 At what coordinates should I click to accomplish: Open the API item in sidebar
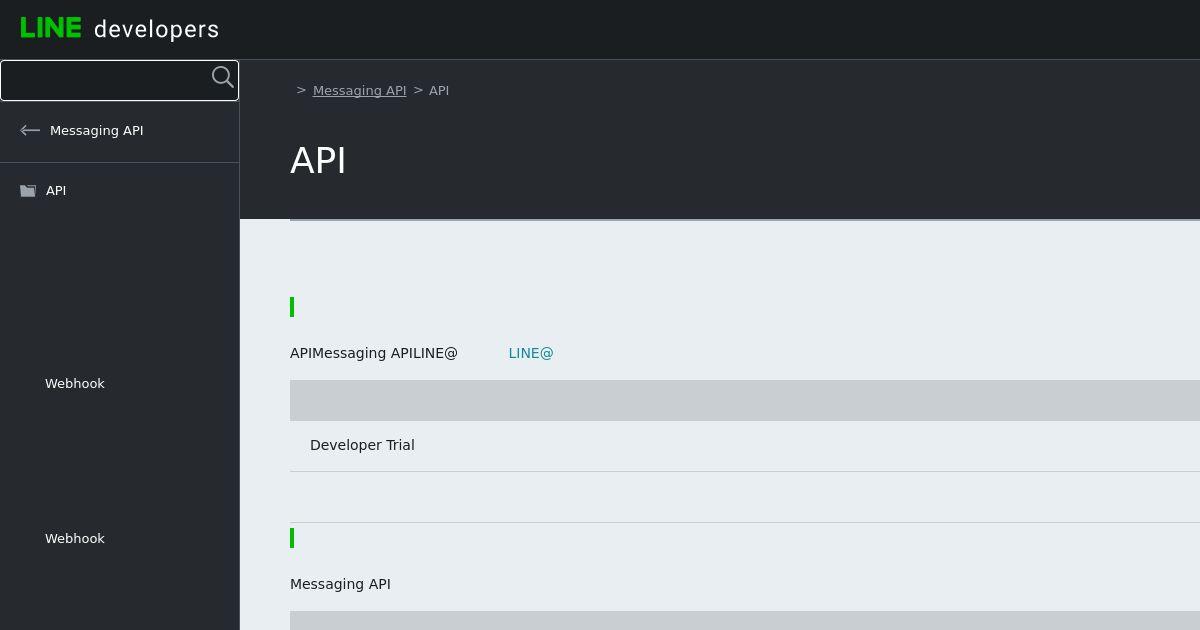56,190
